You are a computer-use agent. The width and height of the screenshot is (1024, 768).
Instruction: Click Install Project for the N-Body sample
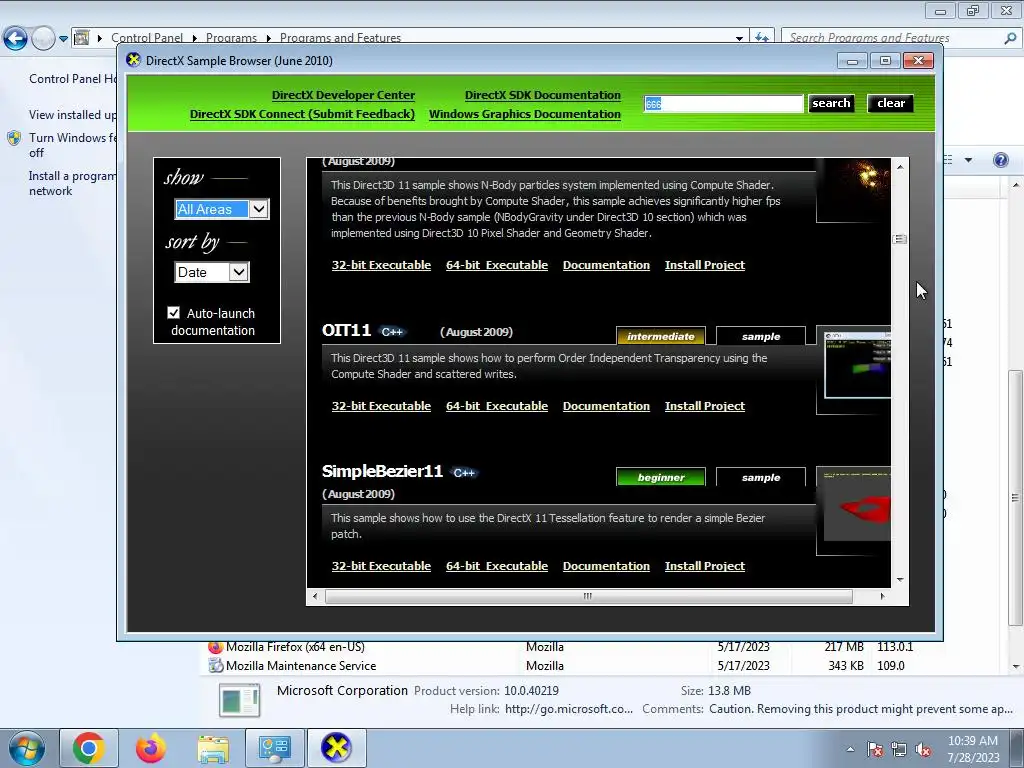tap(705, 264)
